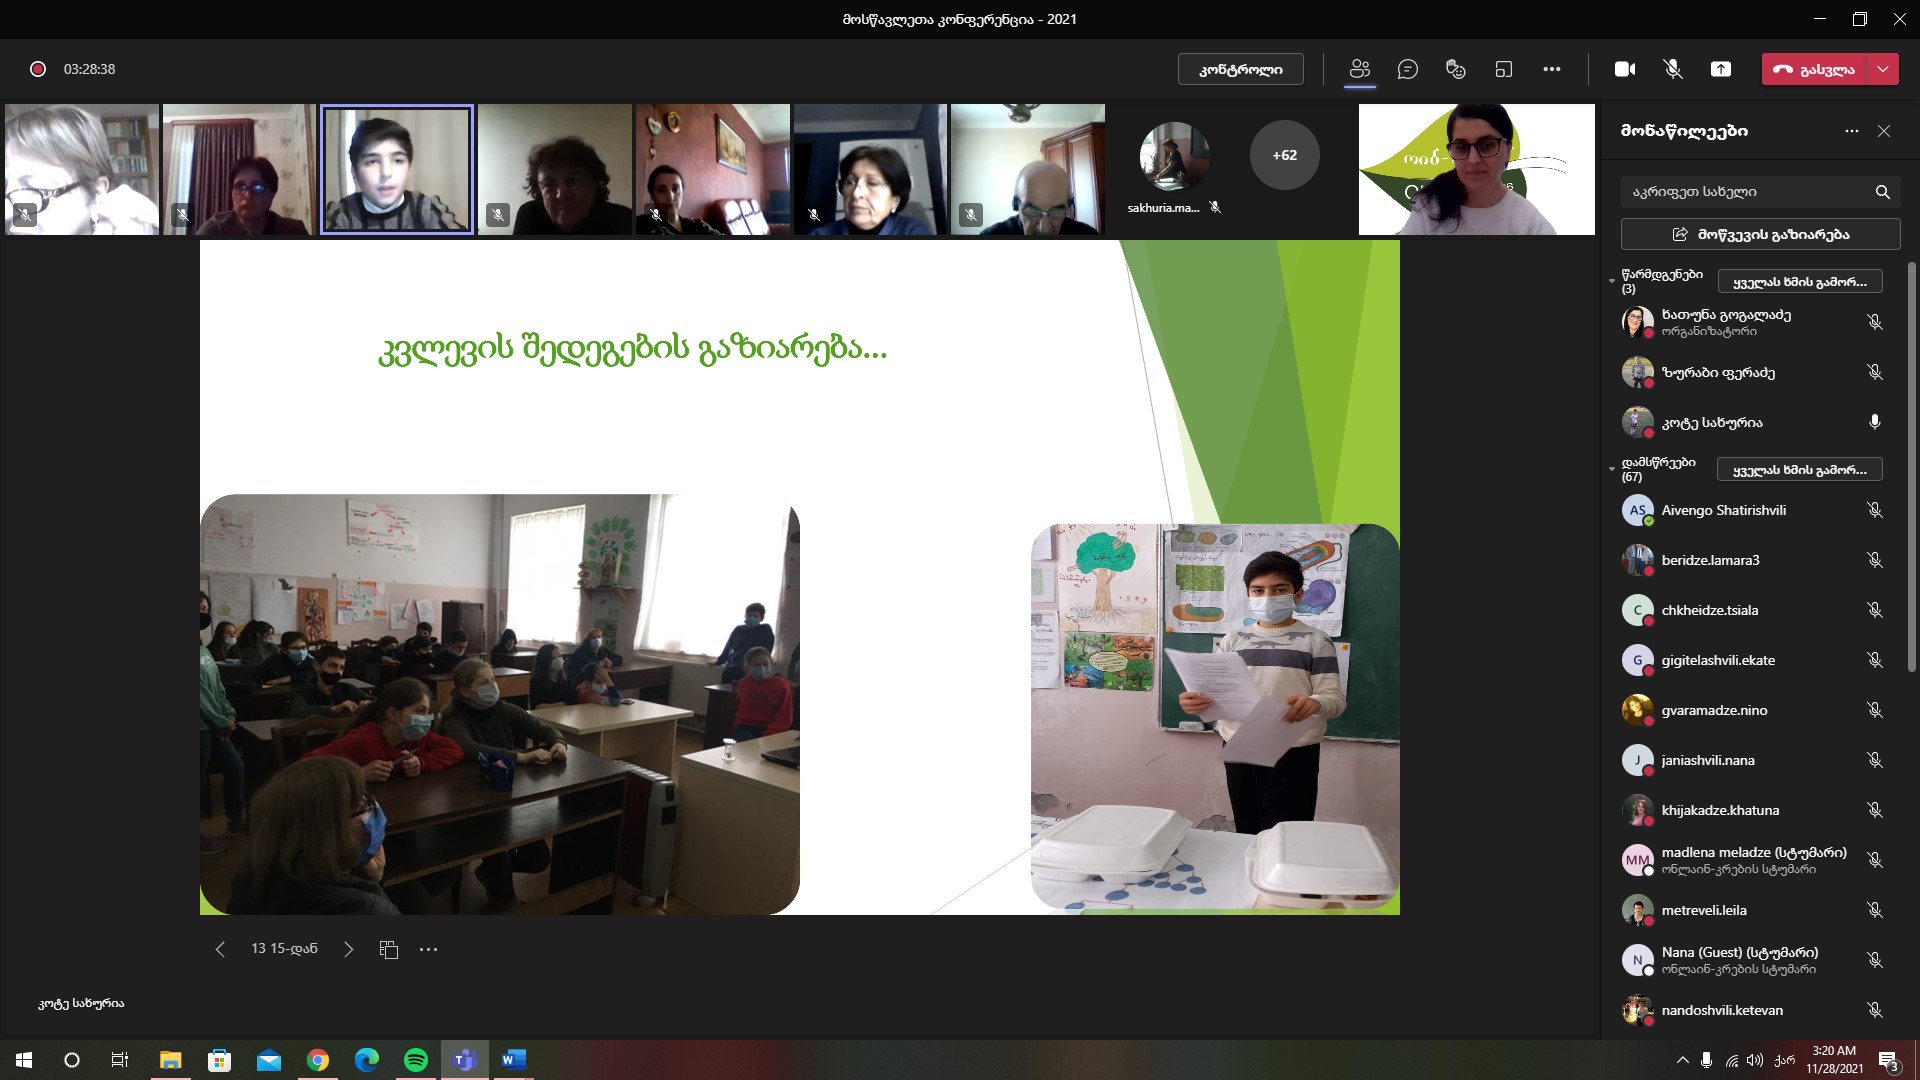Open Windows Start menu
Viewport: 1920px width, 1080px height.
tap(24, 1060)
